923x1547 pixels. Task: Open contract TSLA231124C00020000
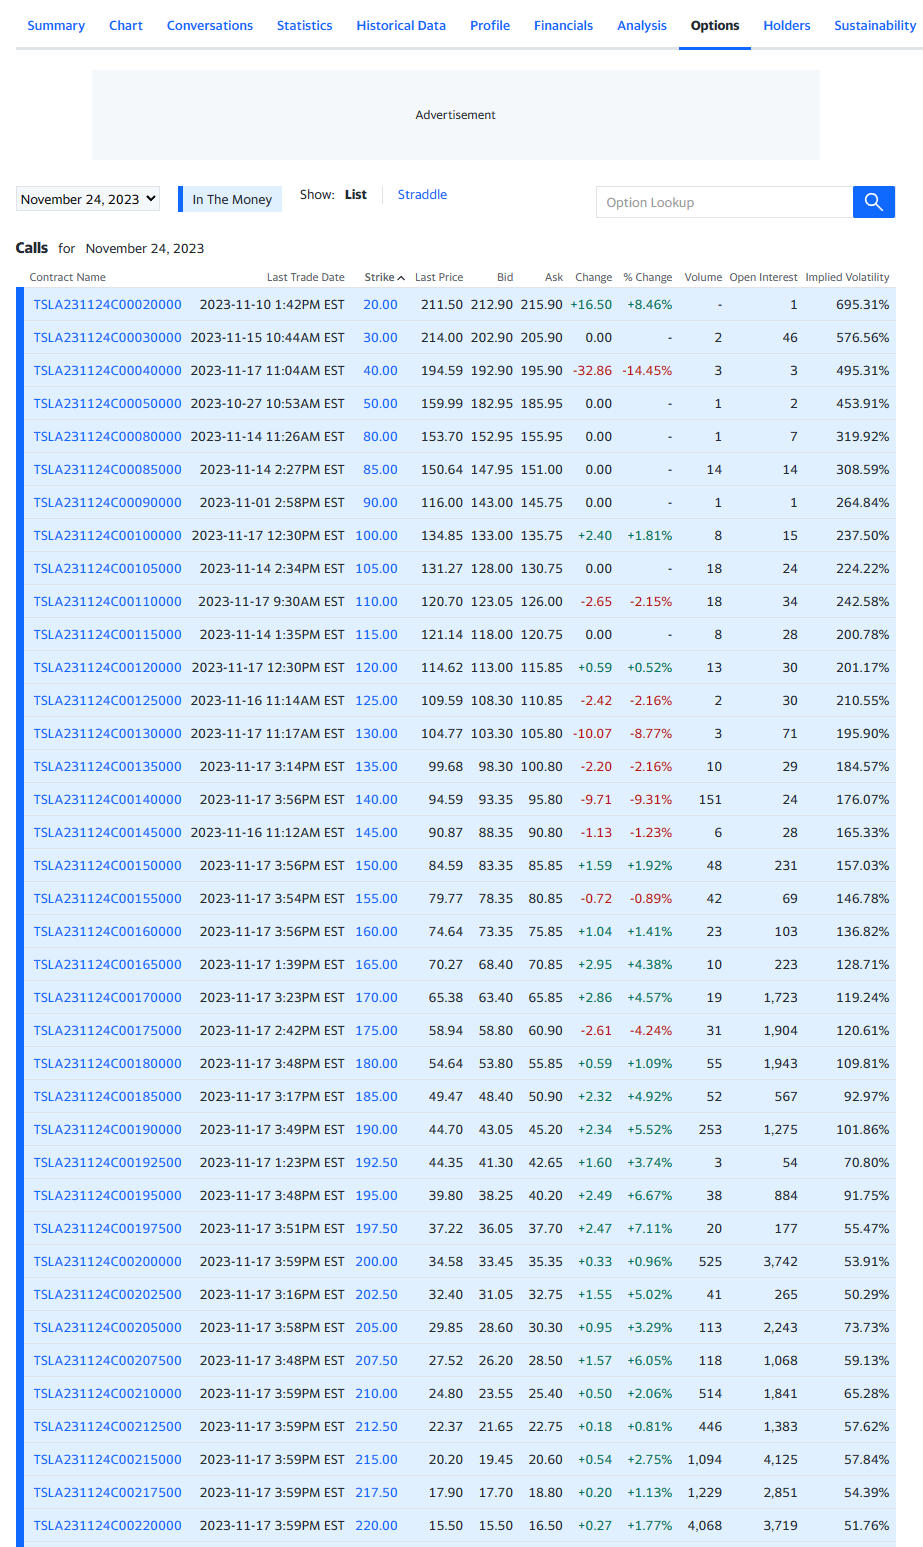point(108,304)
